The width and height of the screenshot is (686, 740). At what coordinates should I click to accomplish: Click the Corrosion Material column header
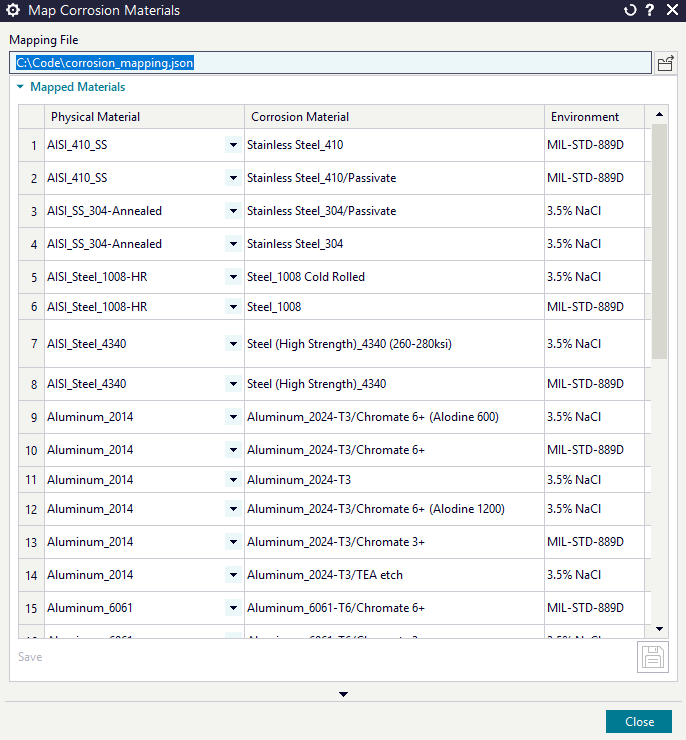(x=394, y=117)
